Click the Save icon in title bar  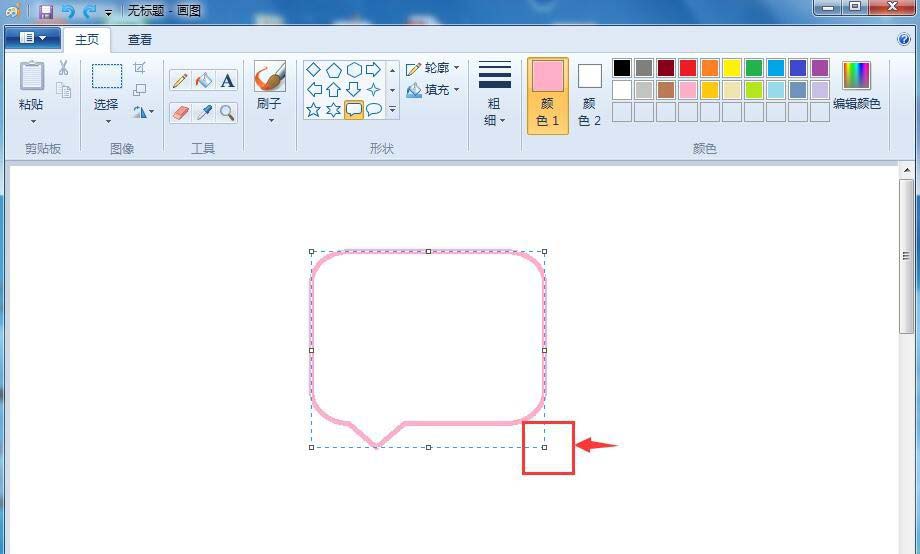click(46, 11)
